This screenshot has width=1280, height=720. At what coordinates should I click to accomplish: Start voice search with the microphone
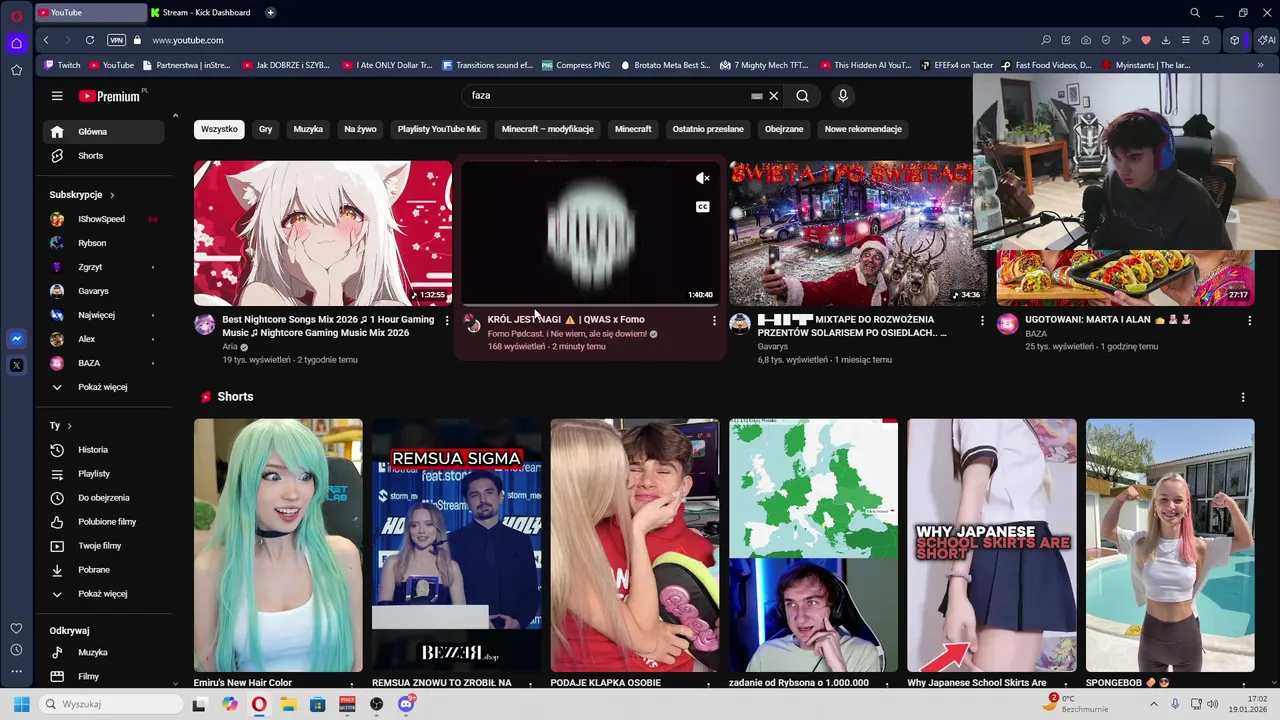click(x=843, y=96)
